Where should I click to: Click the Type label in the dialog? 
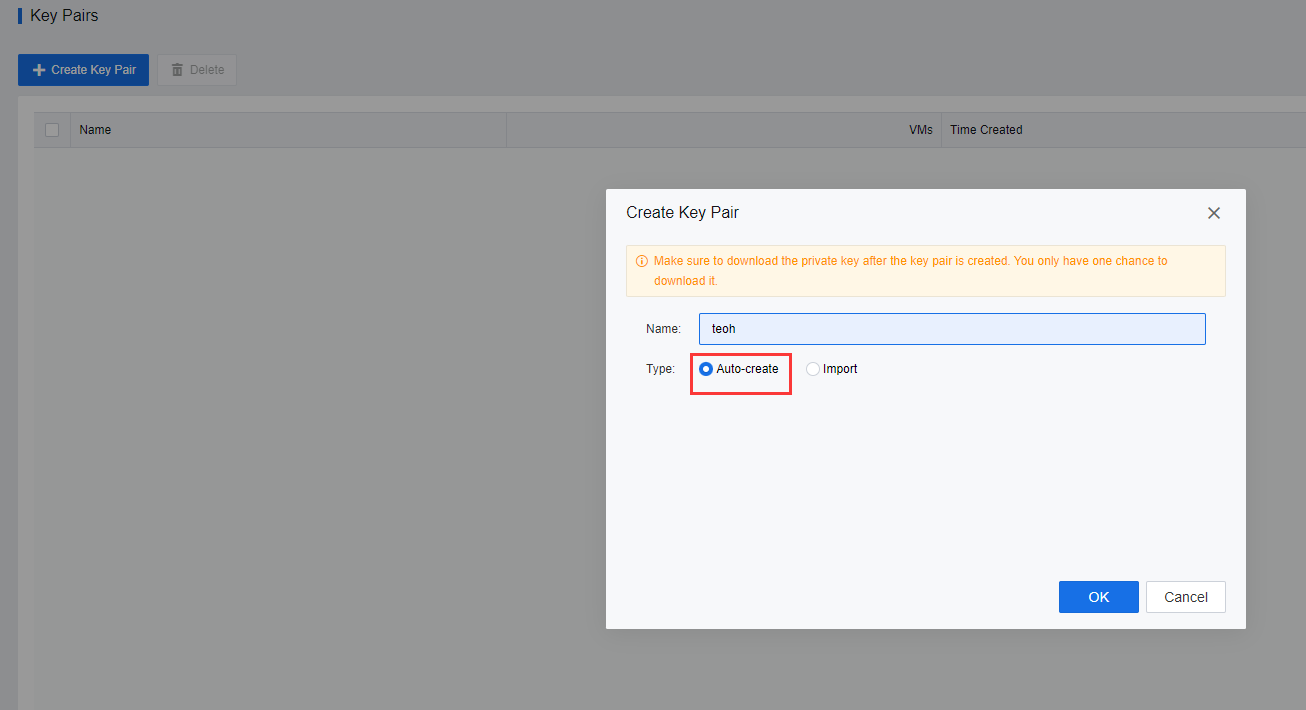point(660,369)
